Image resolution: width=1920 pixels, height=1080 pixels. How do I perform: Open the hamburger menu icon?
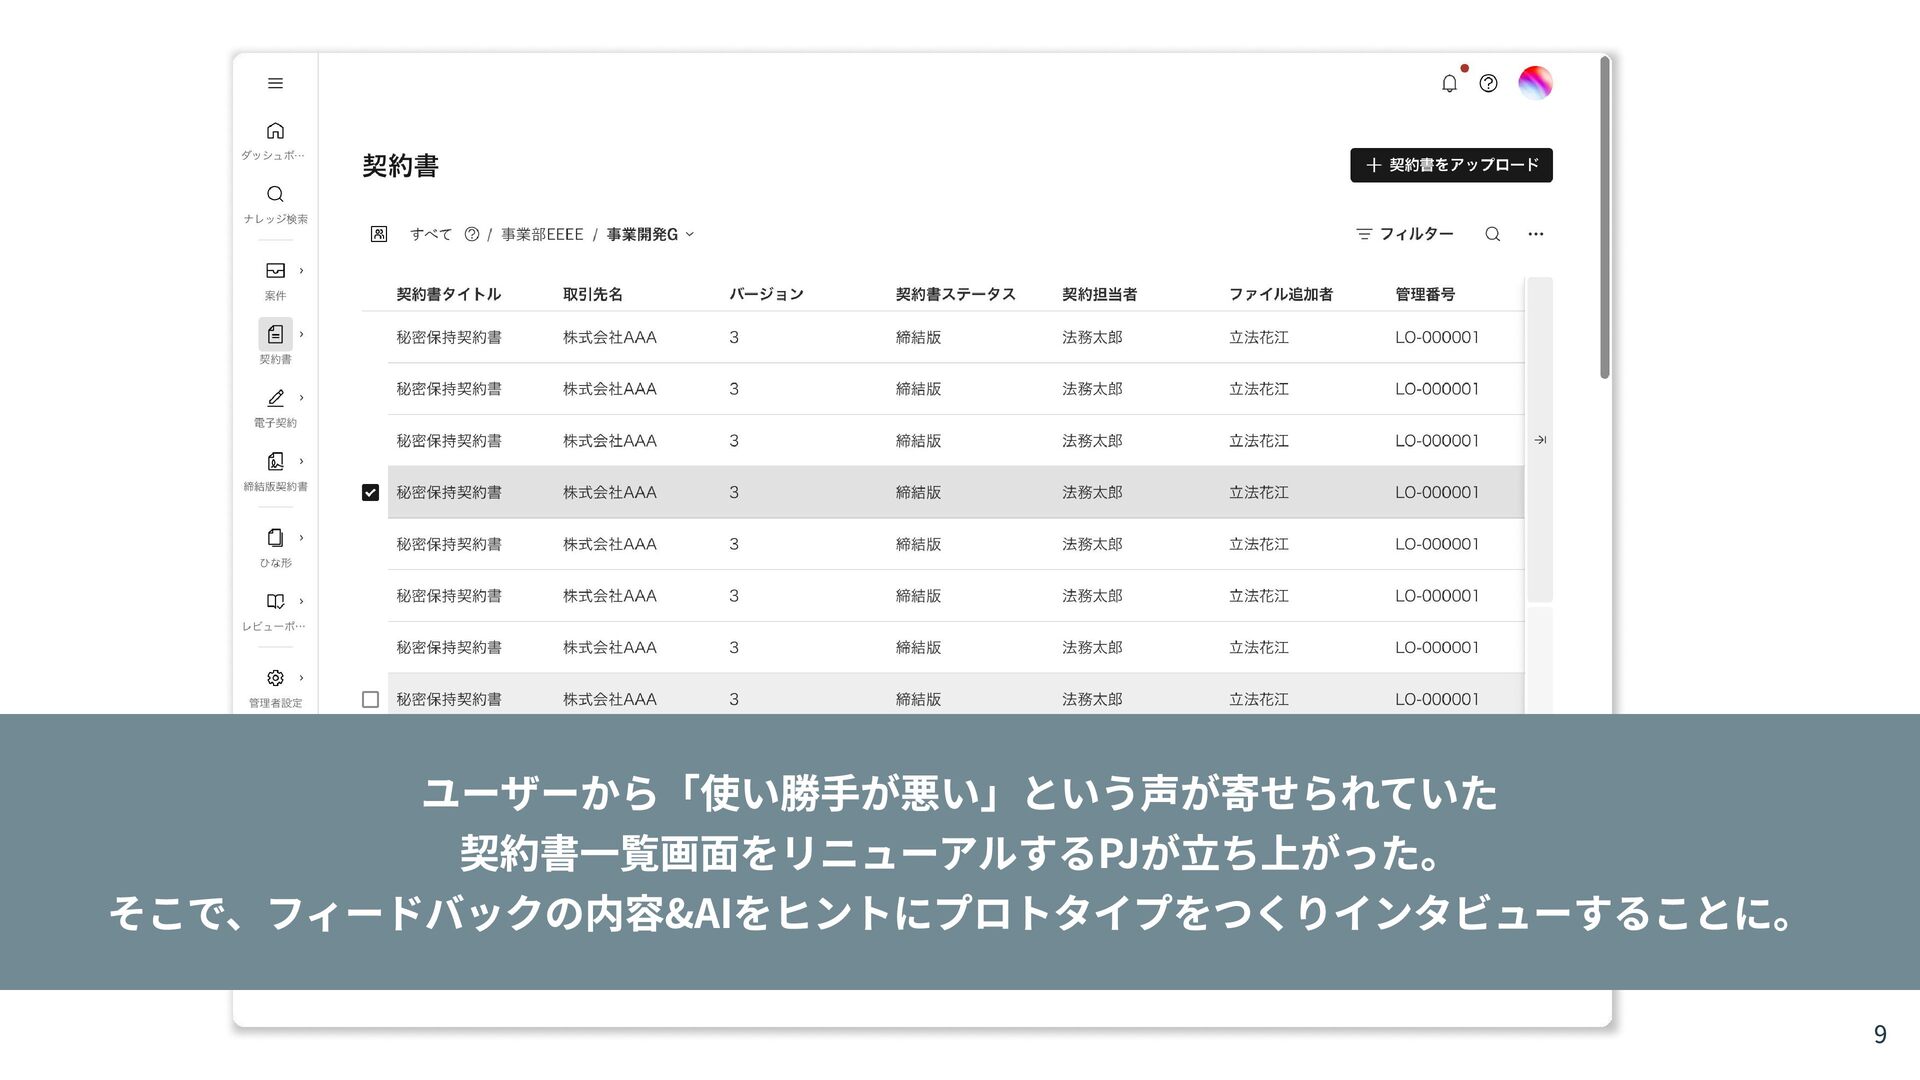point(275,83)
